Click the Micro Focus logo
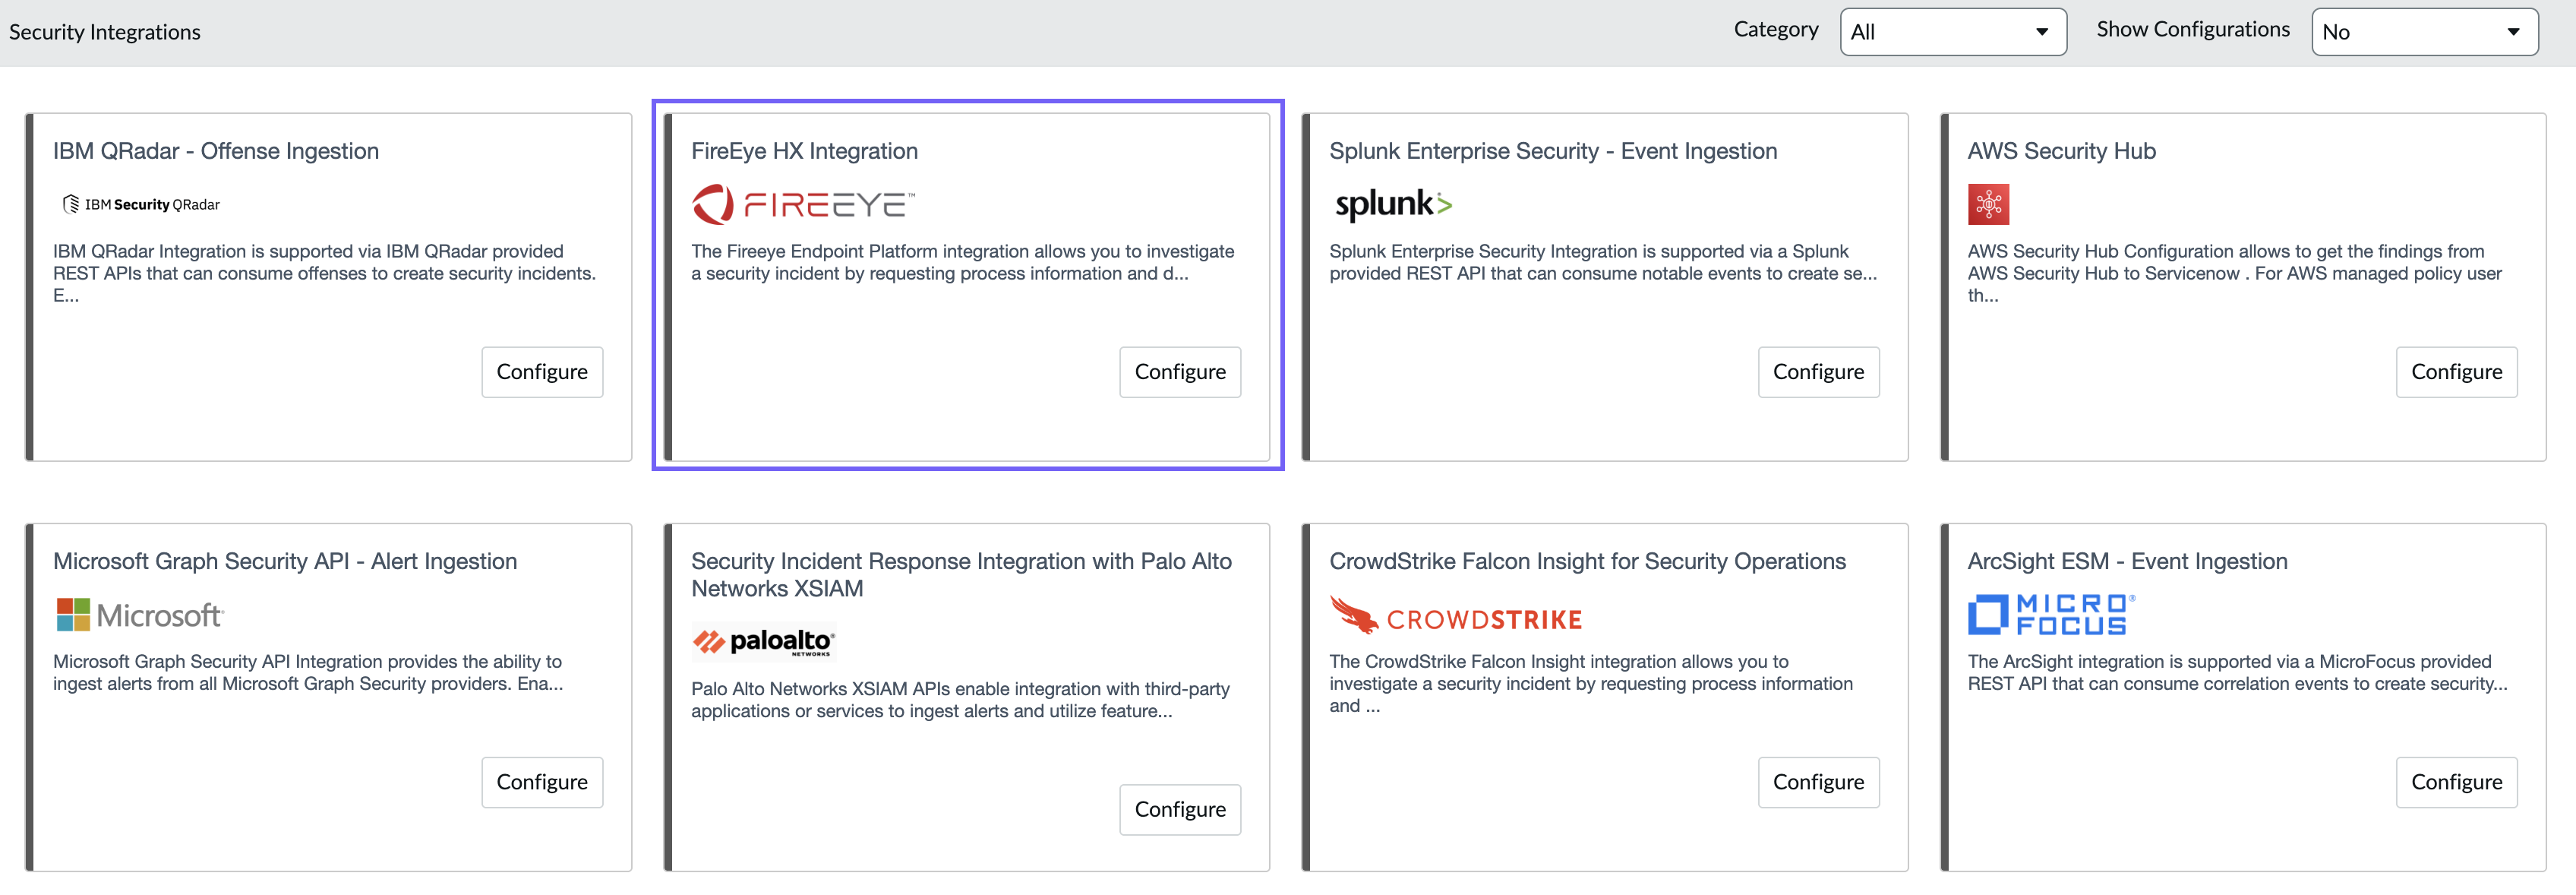 (x=2051, y=615)
